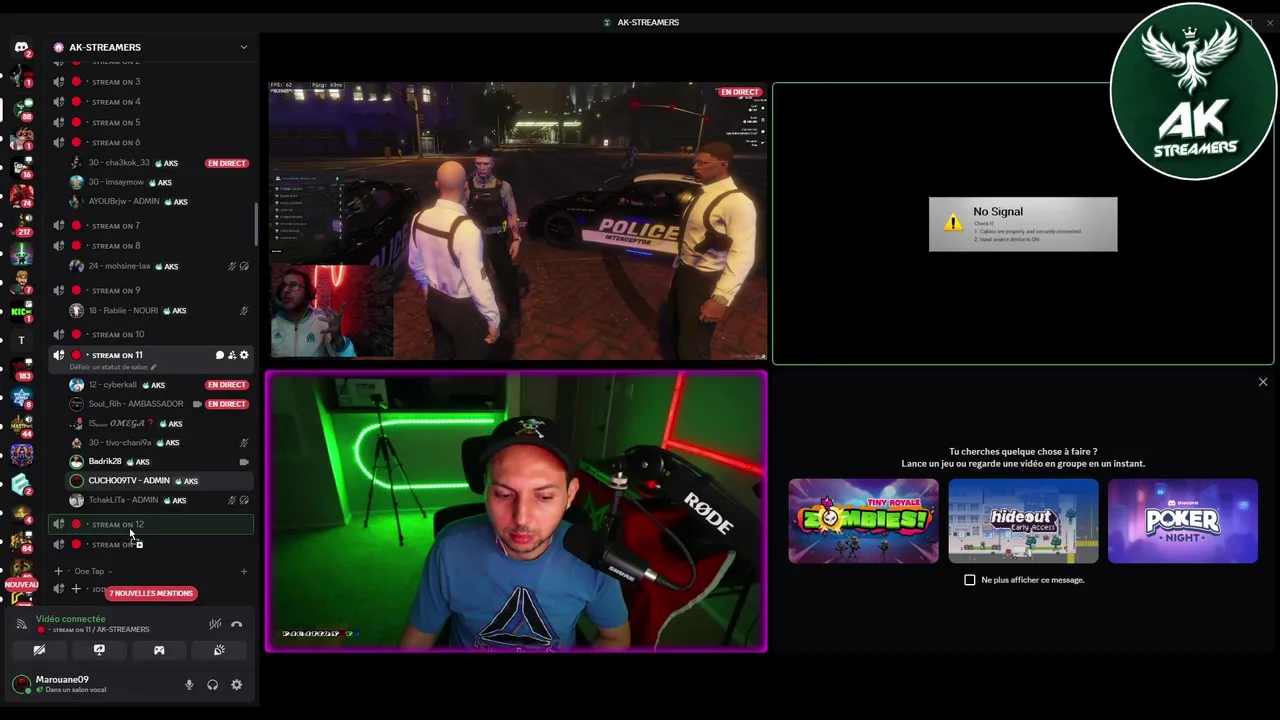This screenshot has width=1280, height=720.
Task: Join voice channel STREAM ON 12
Action: [x=150, y=524]
